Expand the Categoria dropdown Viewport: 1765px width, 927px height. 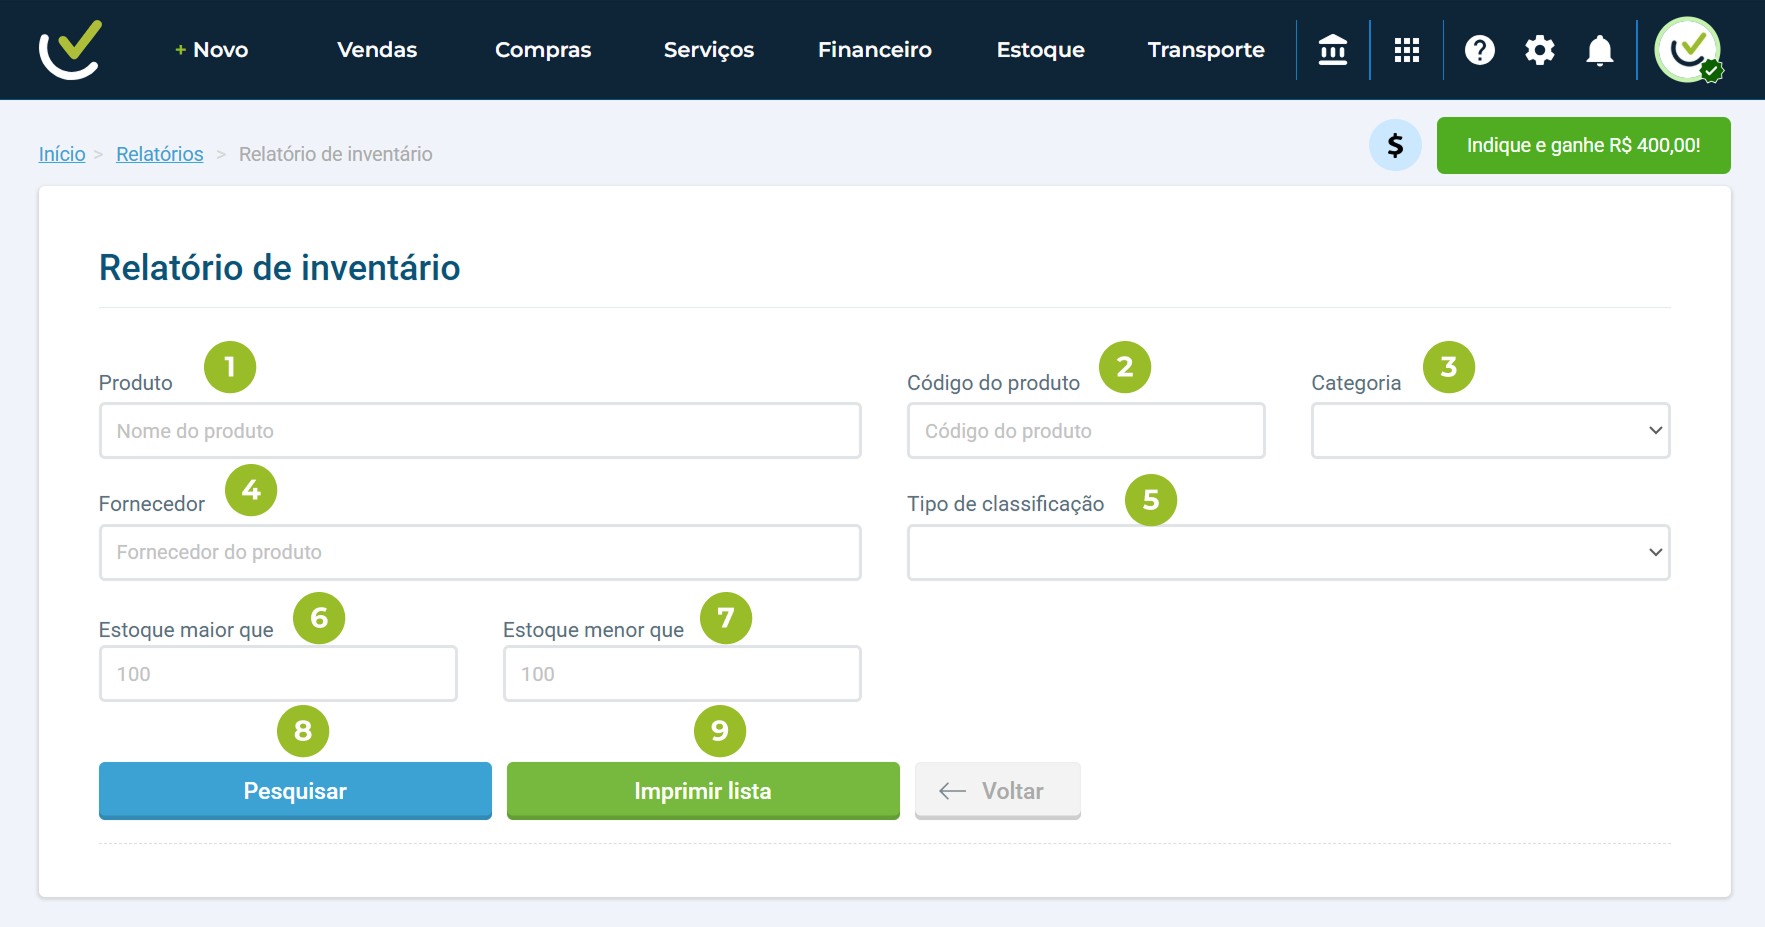[x=1491, y=431]
